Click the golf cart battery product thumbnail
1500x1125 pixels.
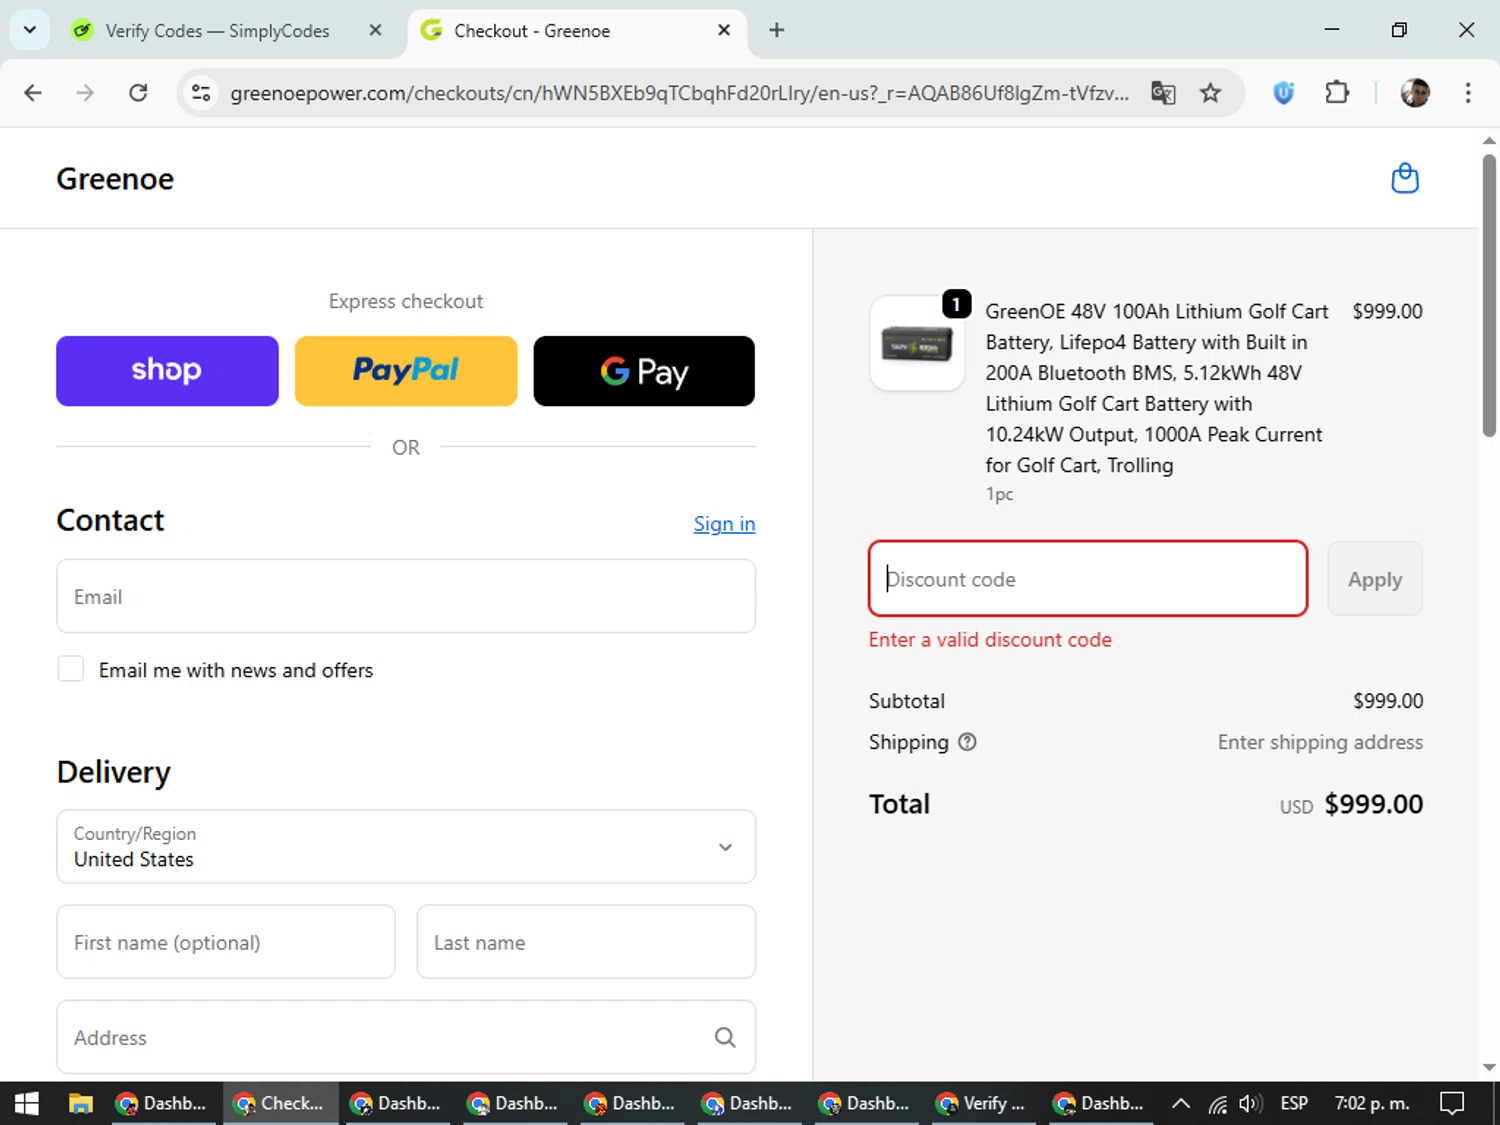point(917,344)
